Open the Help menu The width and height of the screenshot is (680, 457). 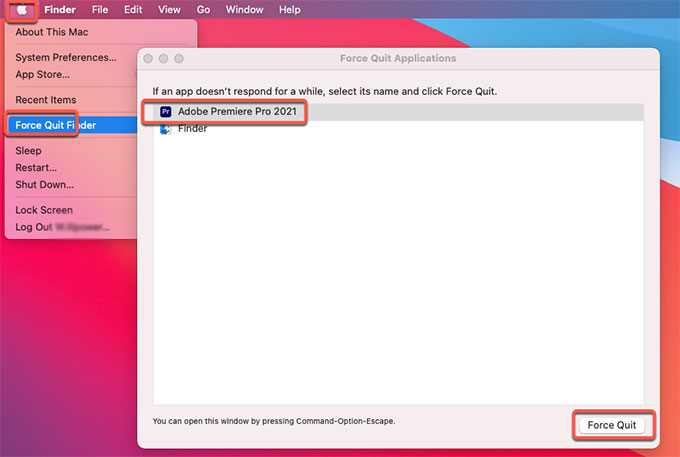point(289,10)
